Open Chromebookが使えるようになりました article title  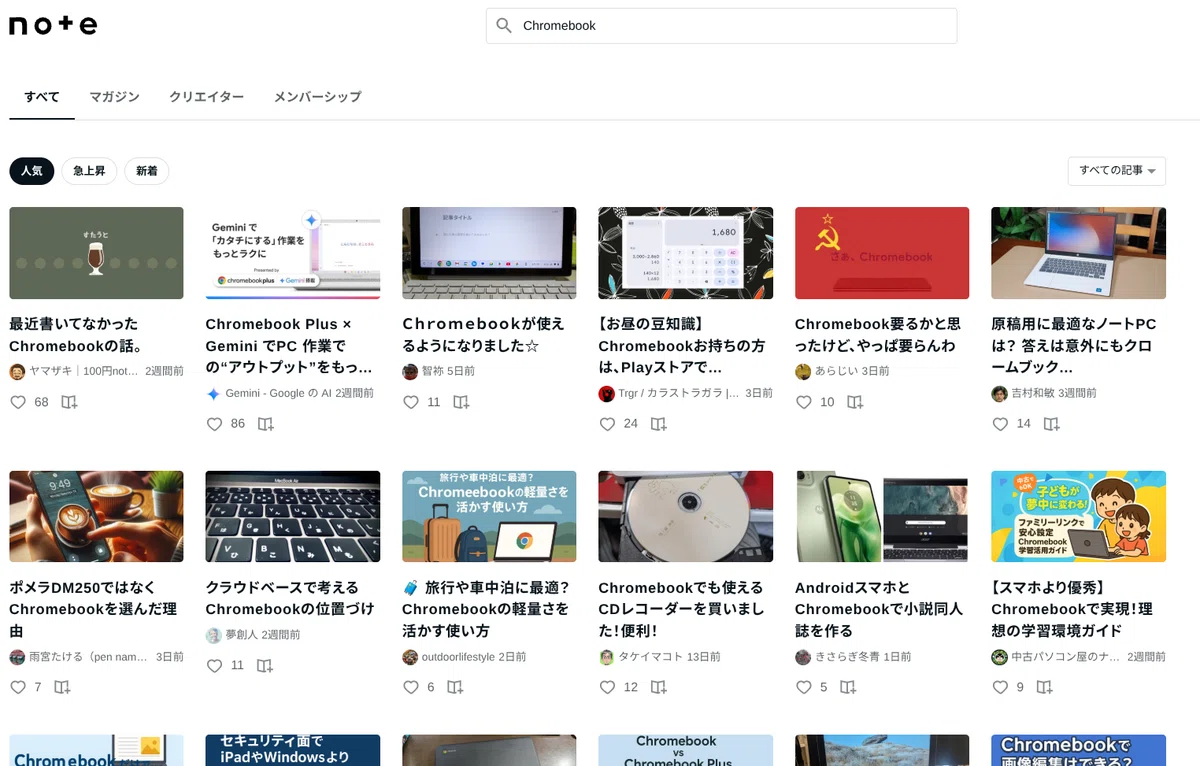tap(484, 335)
